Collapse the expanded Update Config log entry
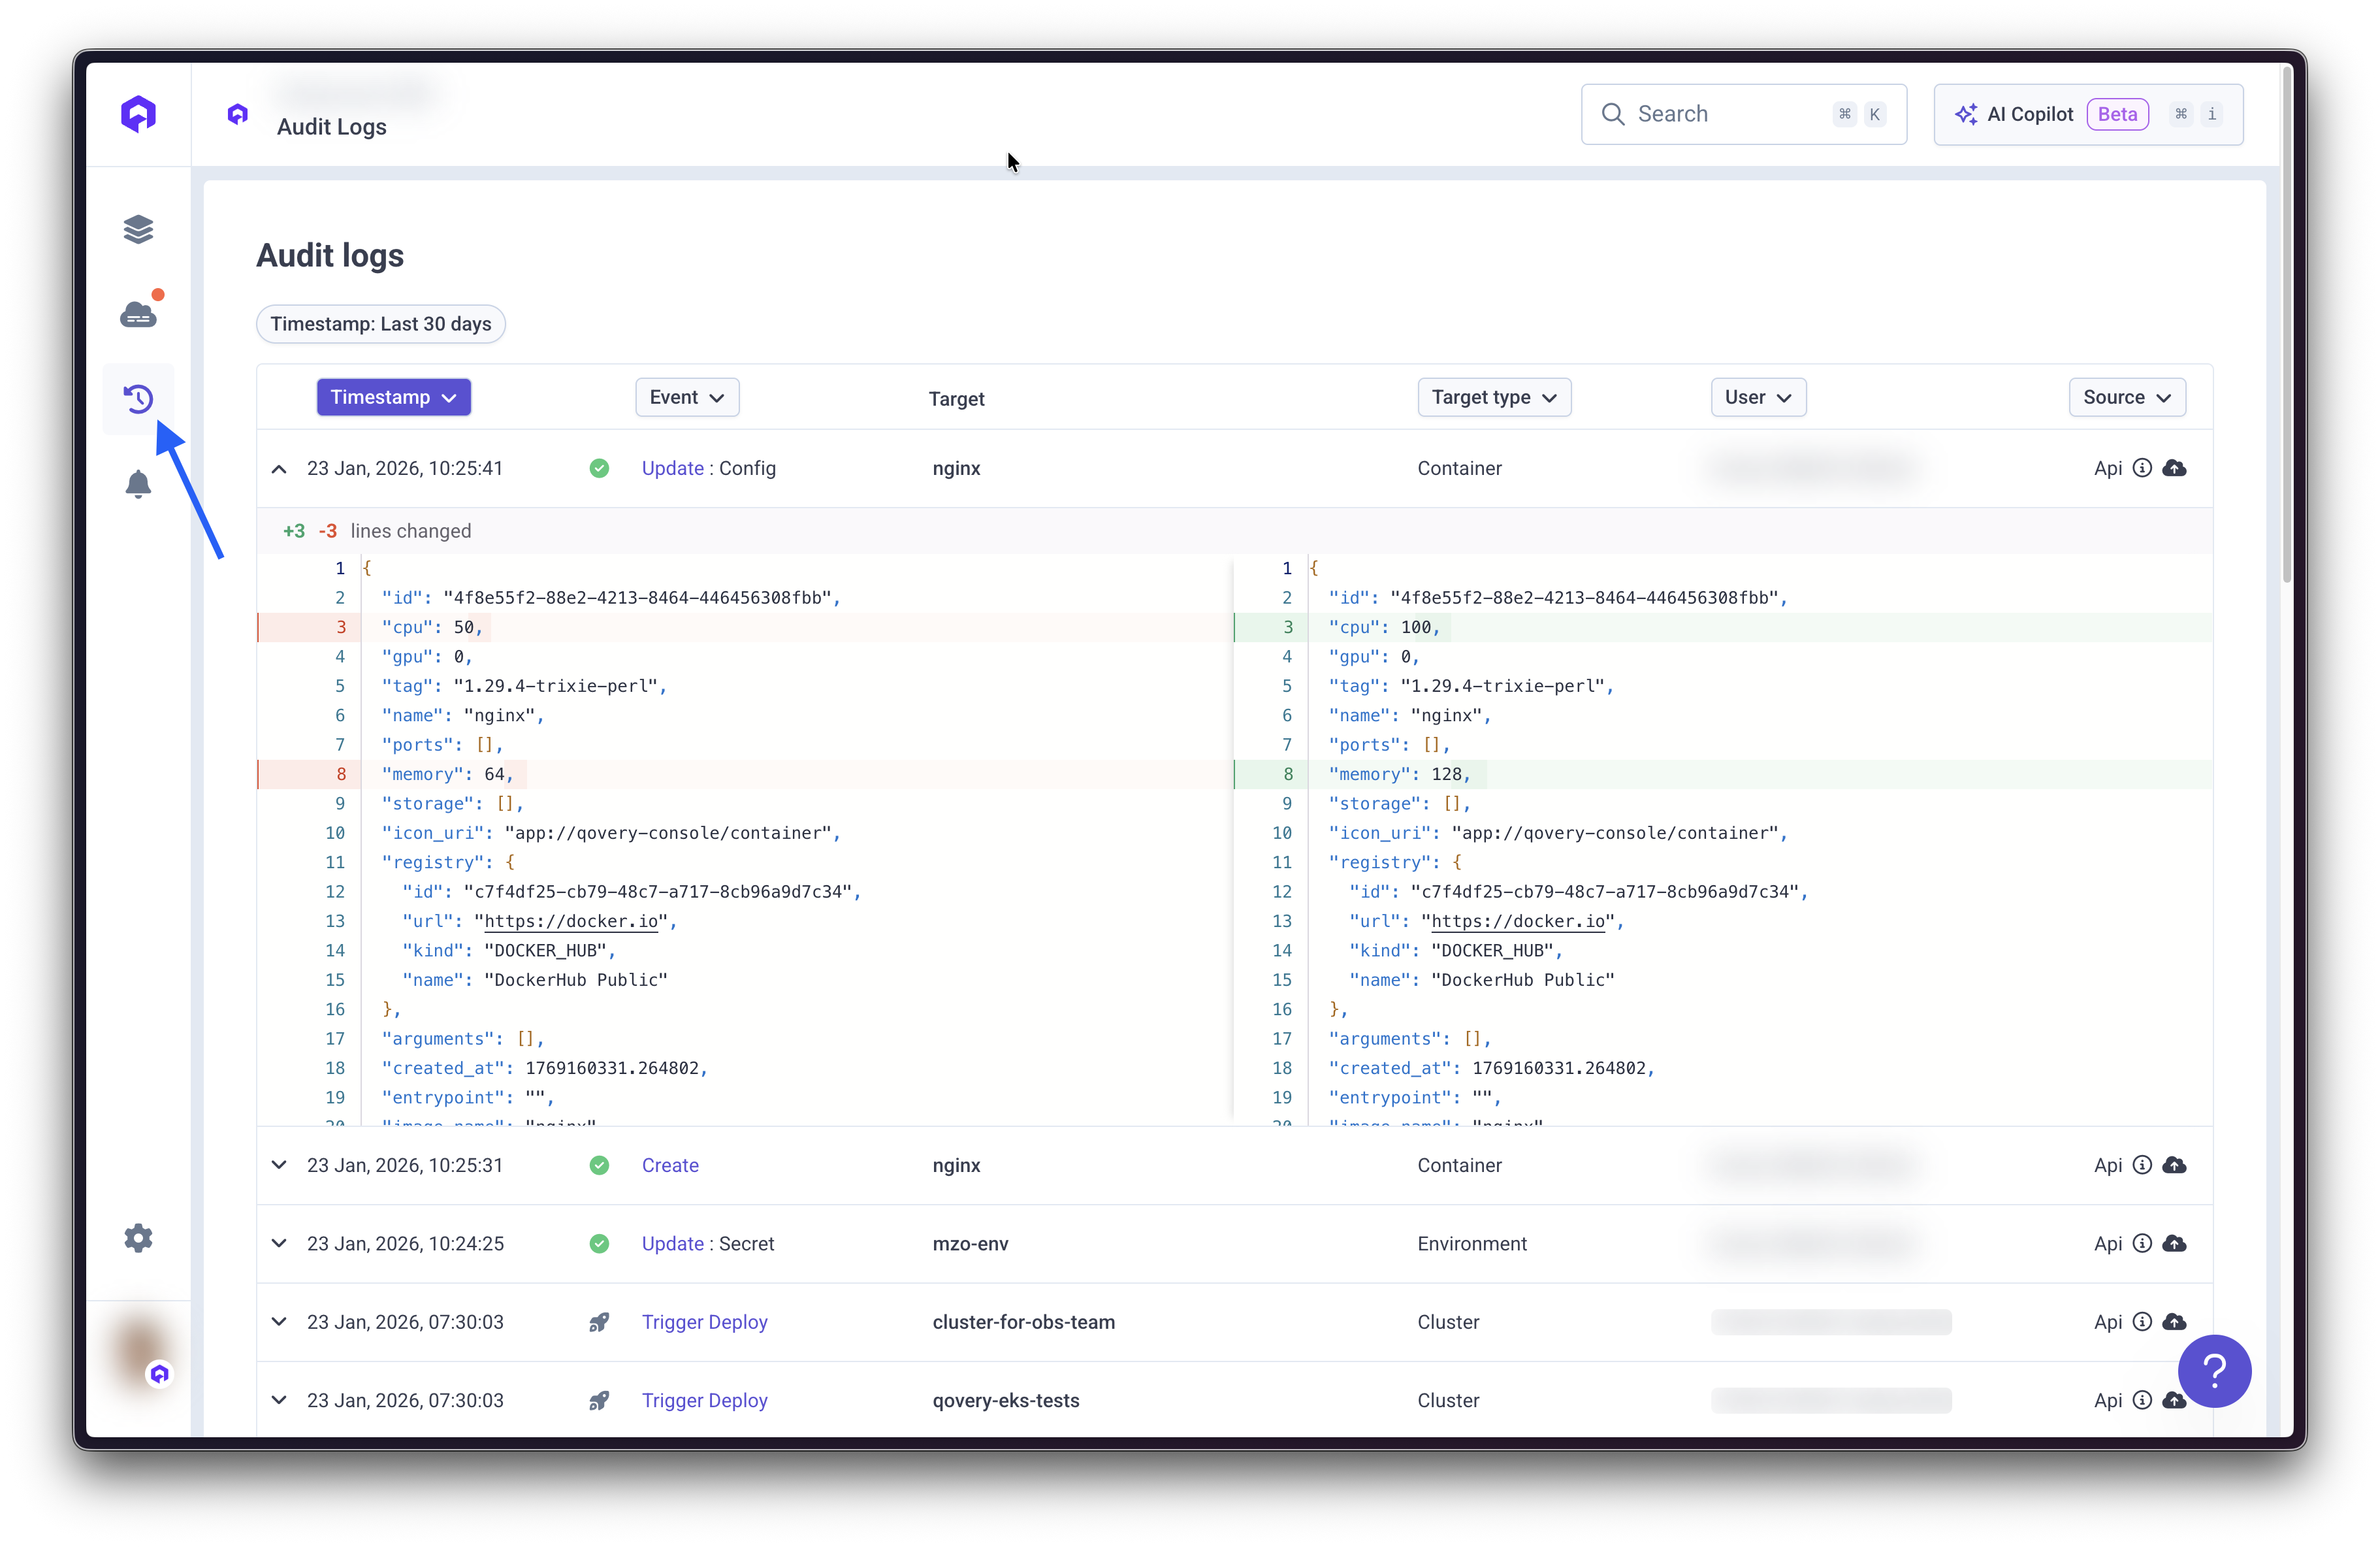 coord(279,468)
